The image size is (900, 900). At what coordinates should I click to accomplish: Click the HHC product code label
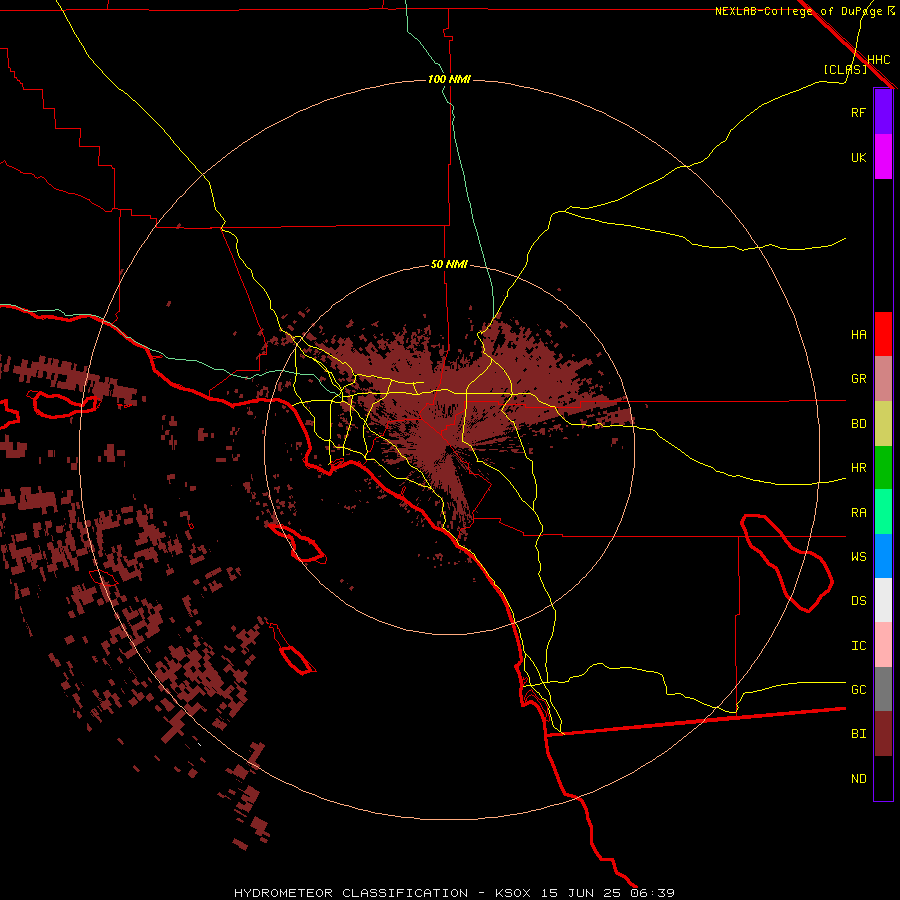(878, 60)
